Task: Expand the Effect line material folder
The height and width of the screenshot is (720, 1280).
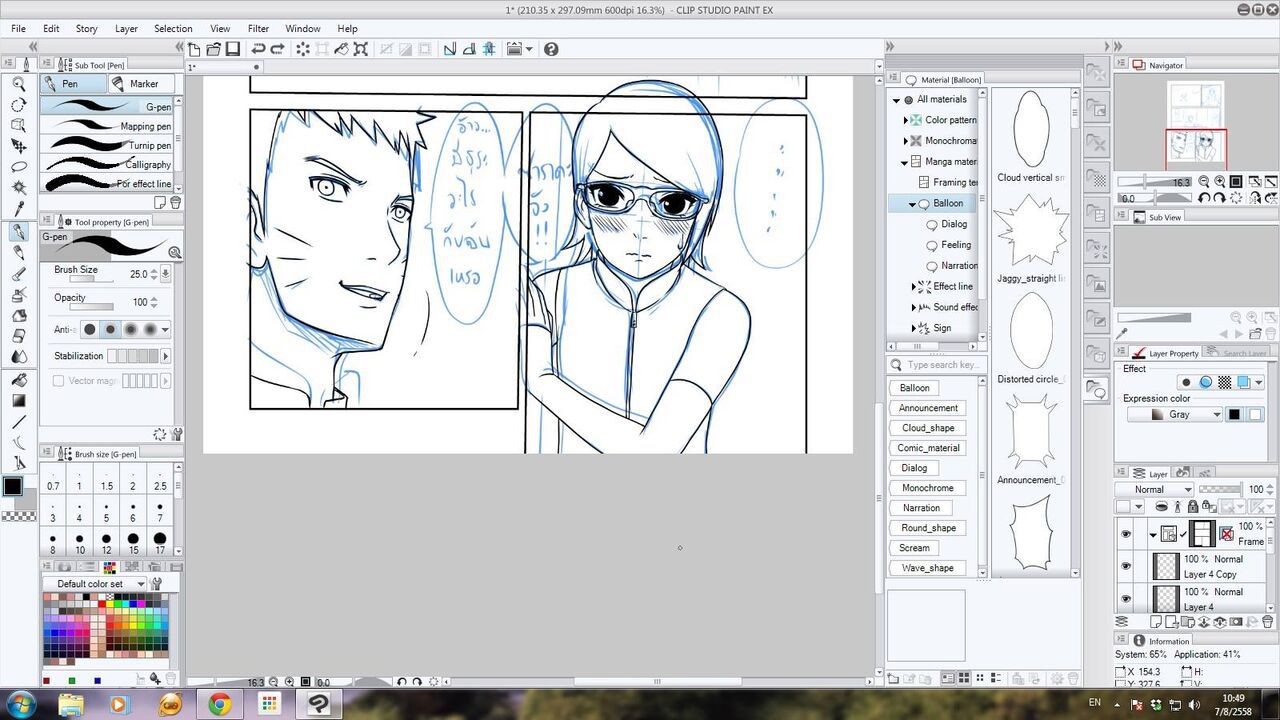Action: click(x=914, y=287)
